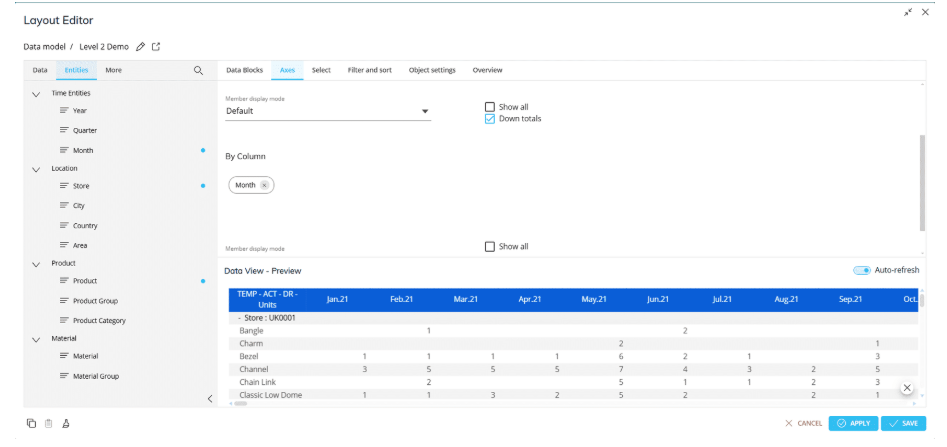Click the clear broom icon at bottom left
This screenshot has height=447, width=947.
65,423
